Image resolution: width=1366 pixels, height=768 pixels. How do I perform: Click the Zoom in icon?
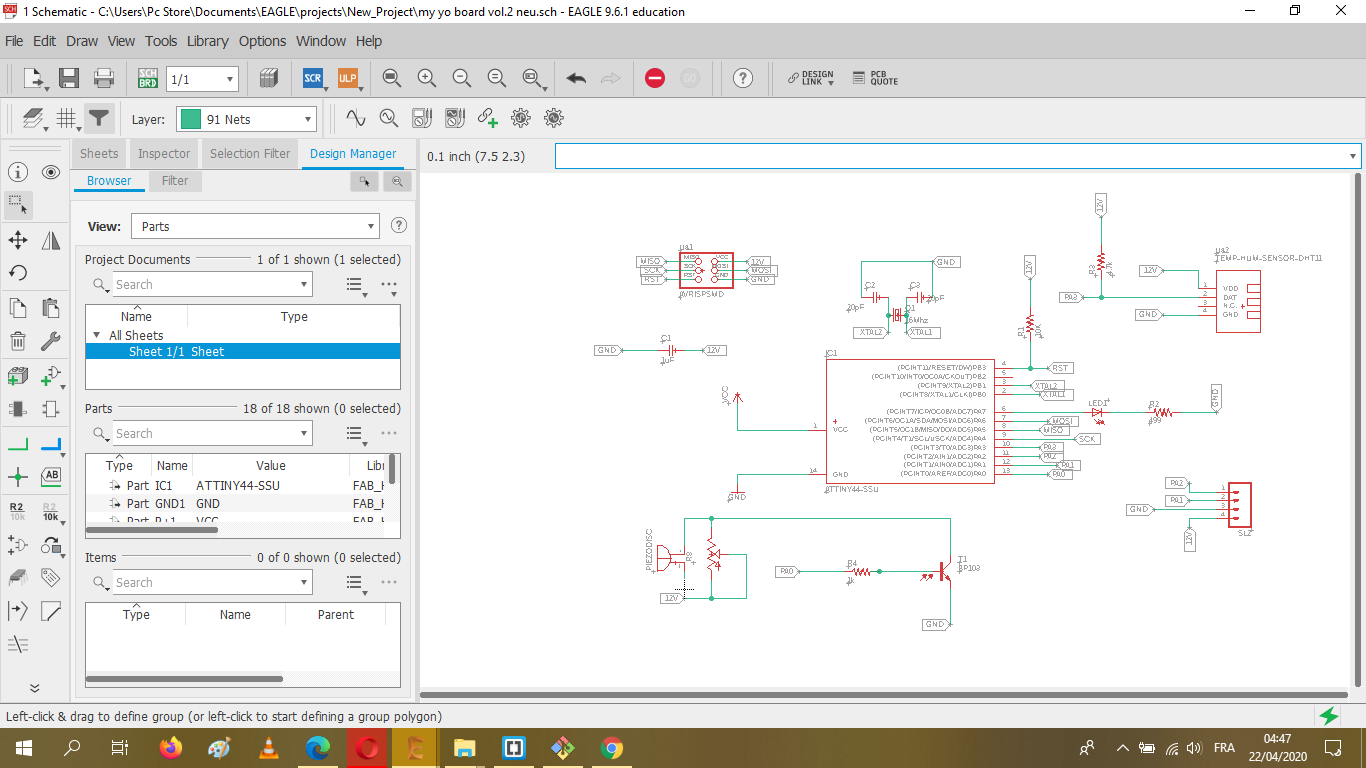427,78
